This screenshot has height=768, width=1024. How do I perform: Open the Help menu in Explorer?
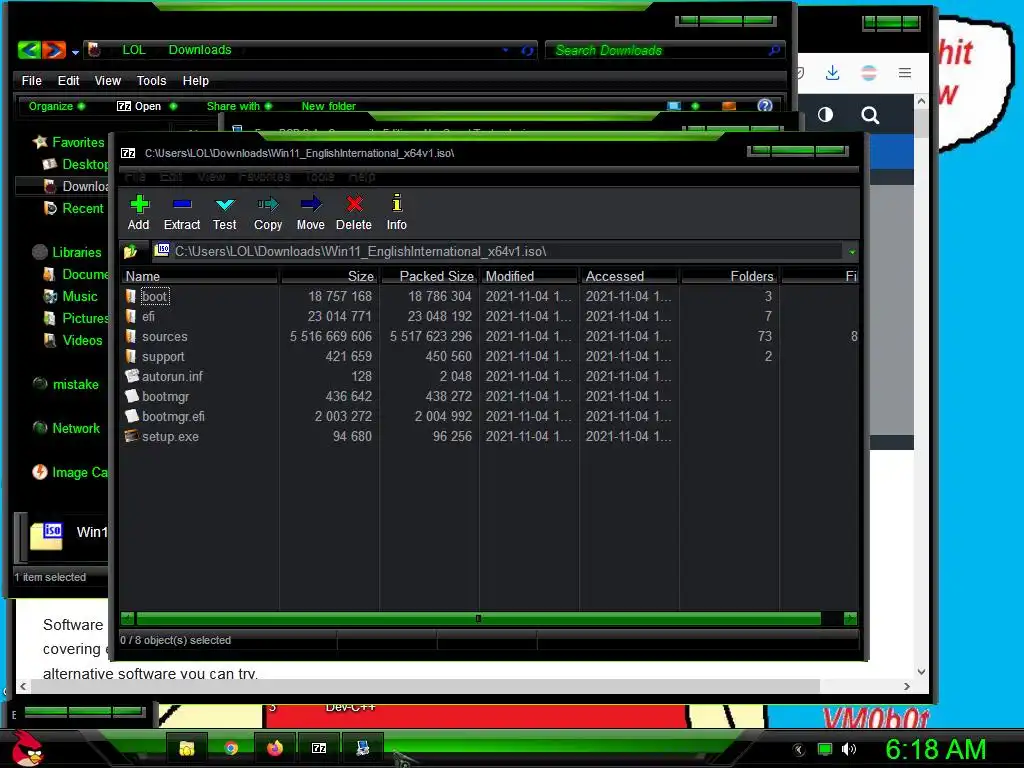coord(196,81)
